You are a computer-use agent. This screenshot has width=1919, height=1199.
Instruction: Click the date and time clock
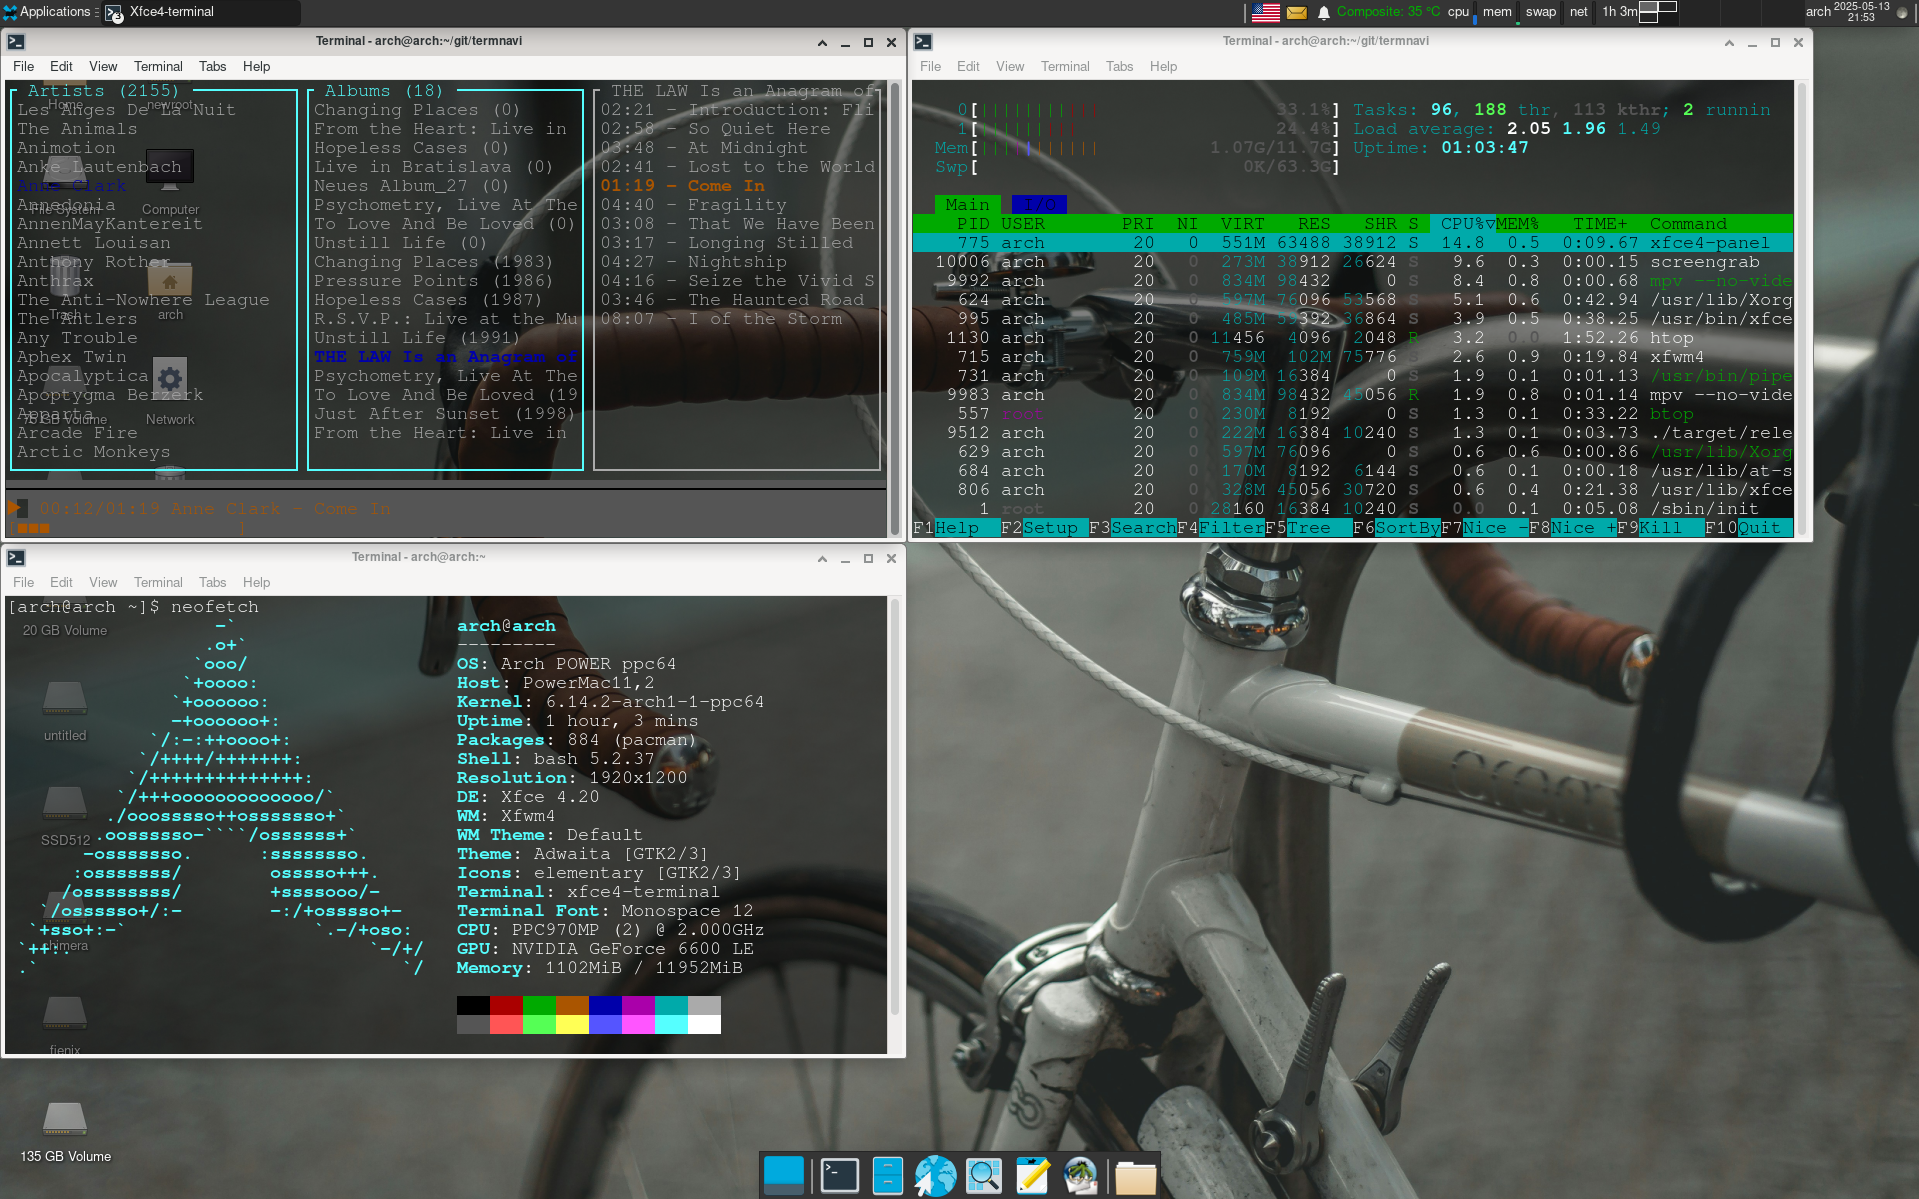point(1861,12)
